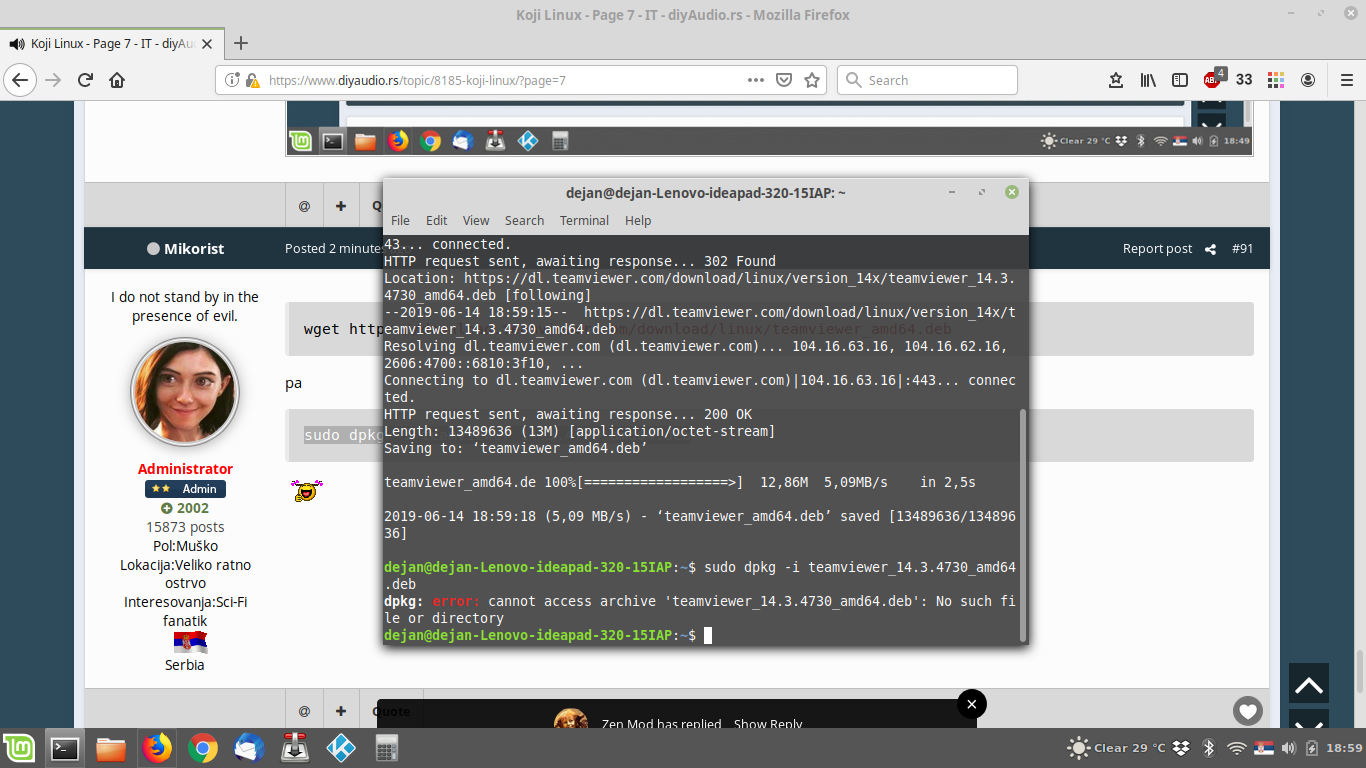Click the post number #91 link
Viewport: 1366px width, 768px height.
pyautogui.click(x=1242, y=248)
